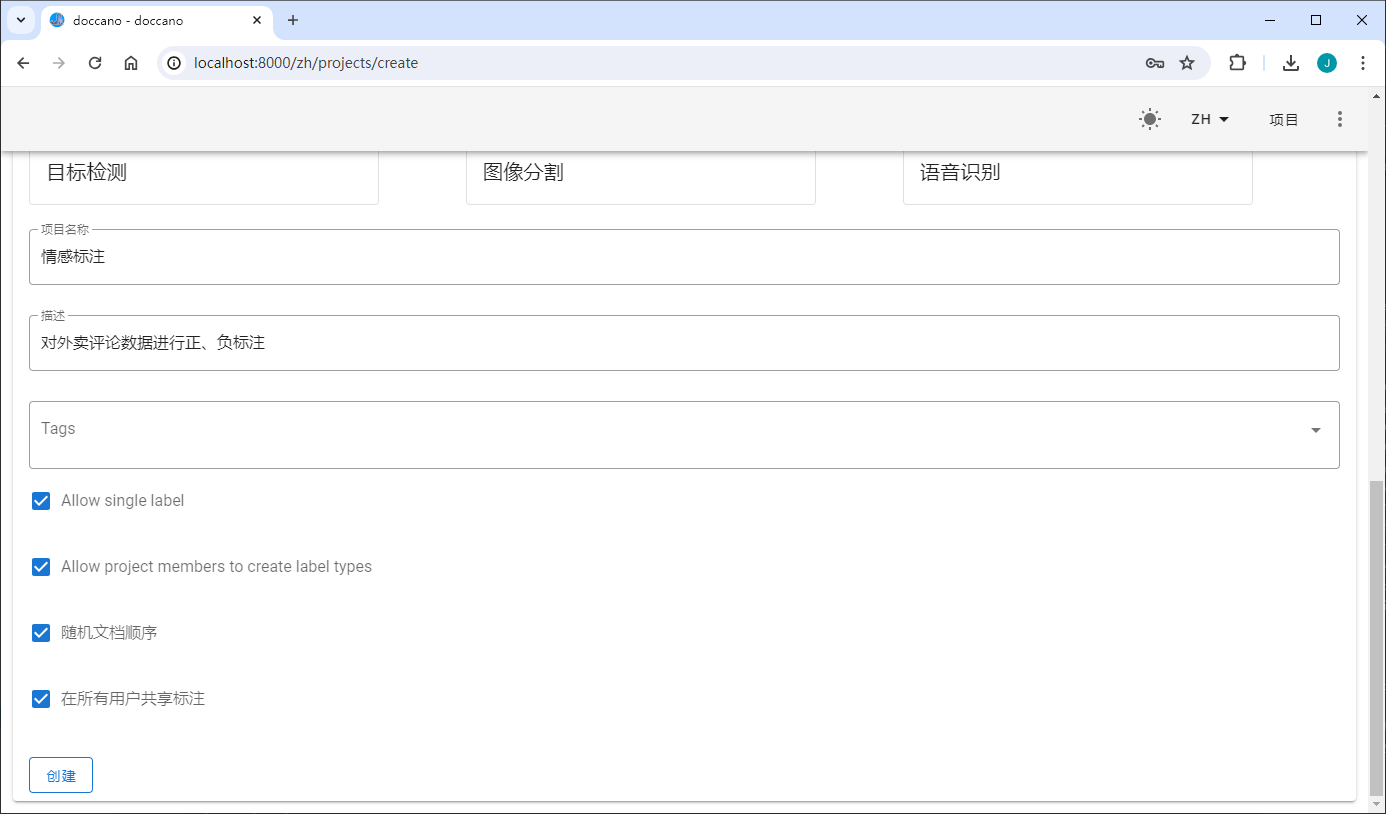Open the saved passwords key icon
This screenshot has height=814, width=1386.
(x=1154, y=63)
